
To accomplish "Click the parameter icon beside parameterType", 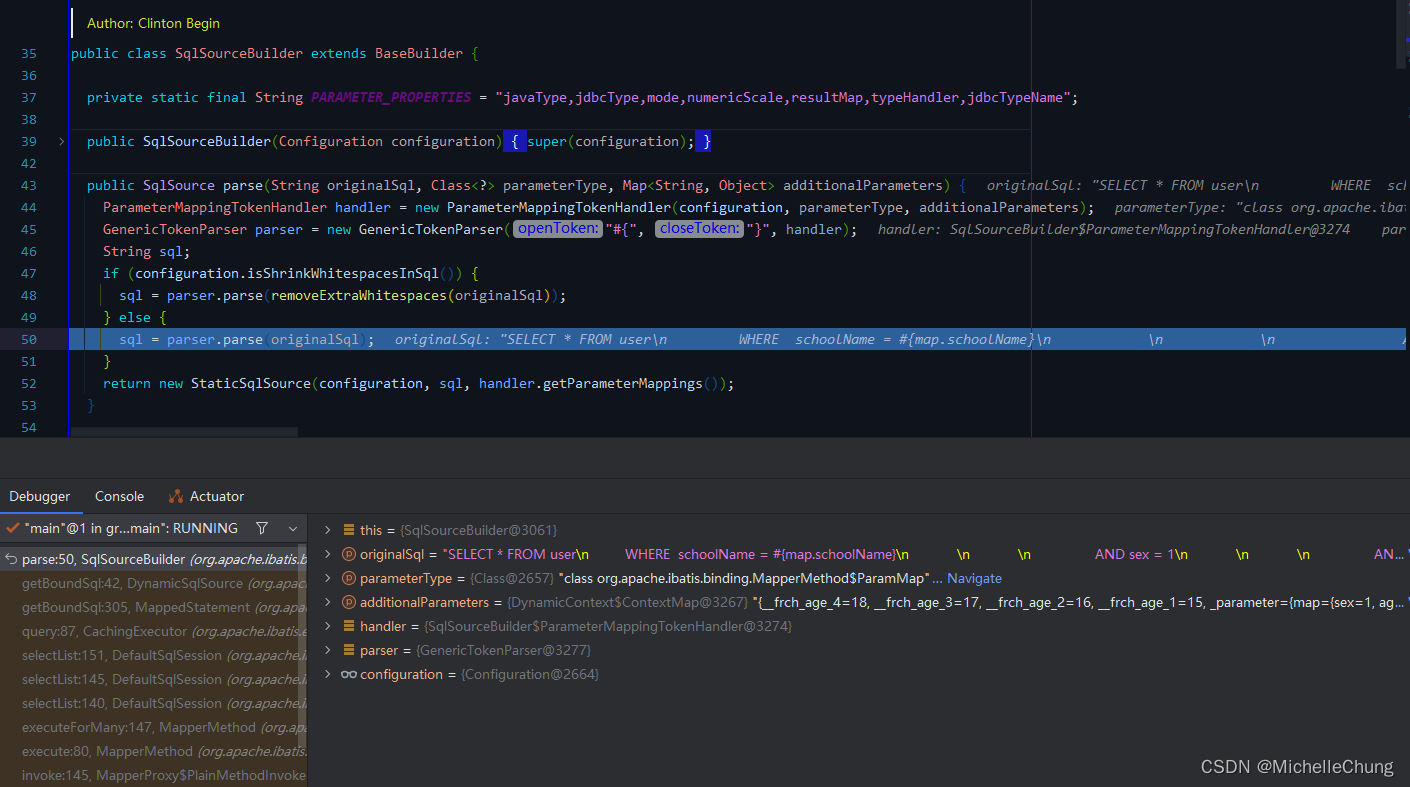I will 349,578.
